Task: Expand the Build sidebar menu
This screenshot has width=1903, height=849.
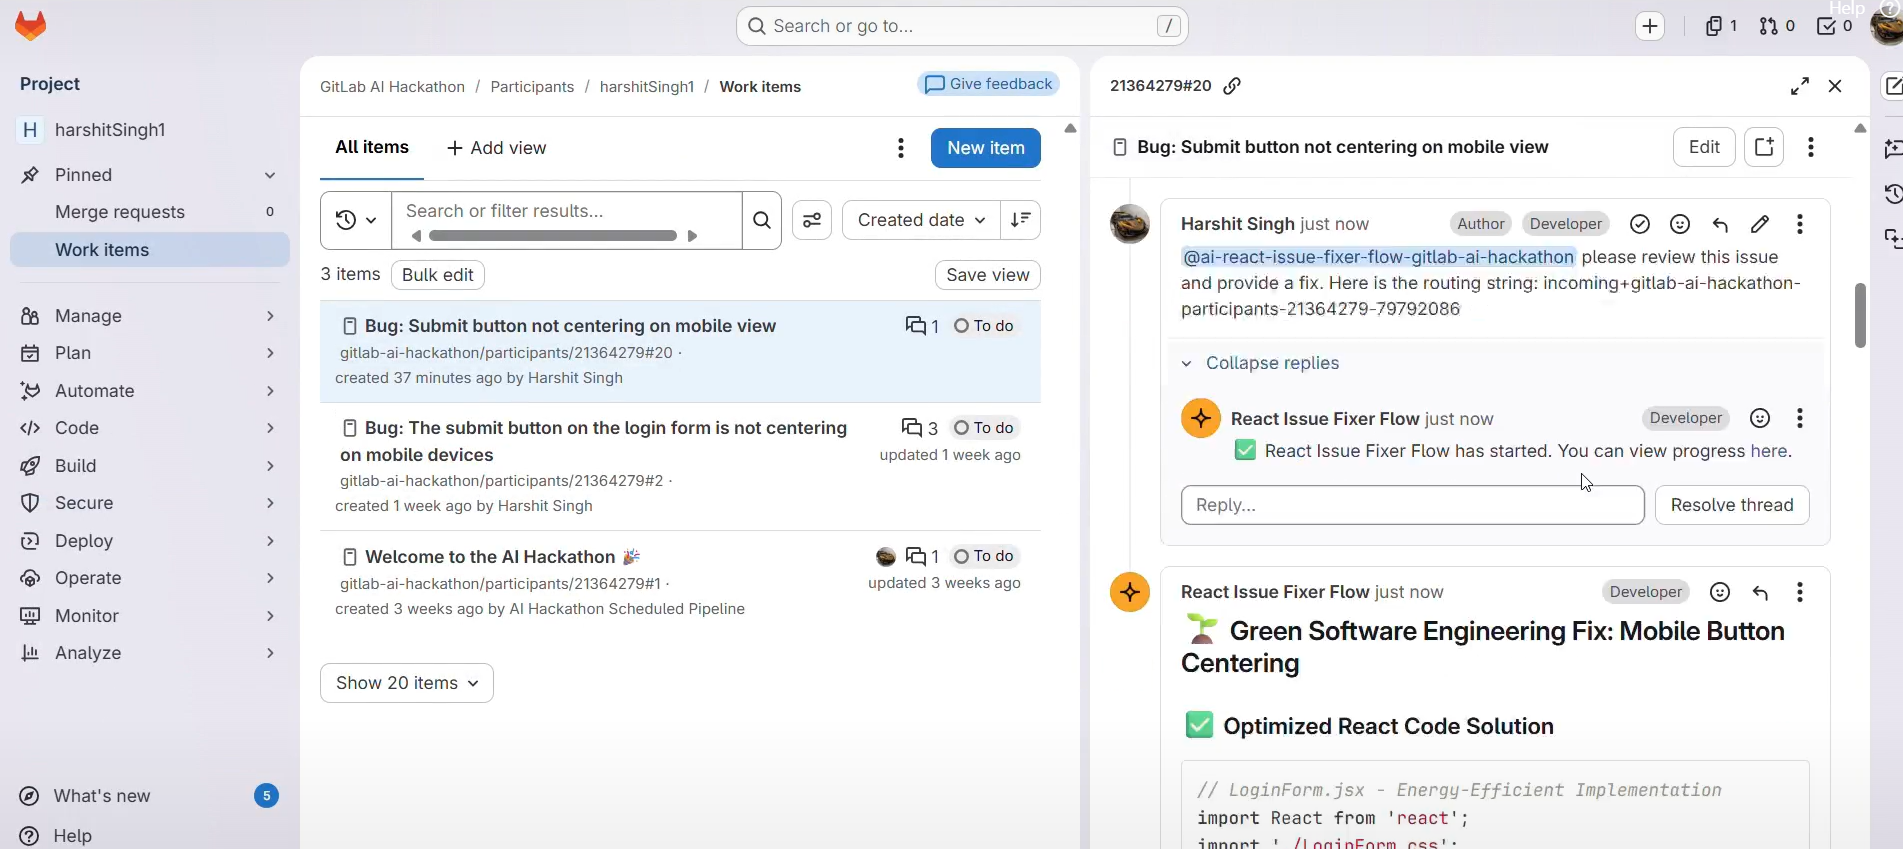Action: (150, 466)
